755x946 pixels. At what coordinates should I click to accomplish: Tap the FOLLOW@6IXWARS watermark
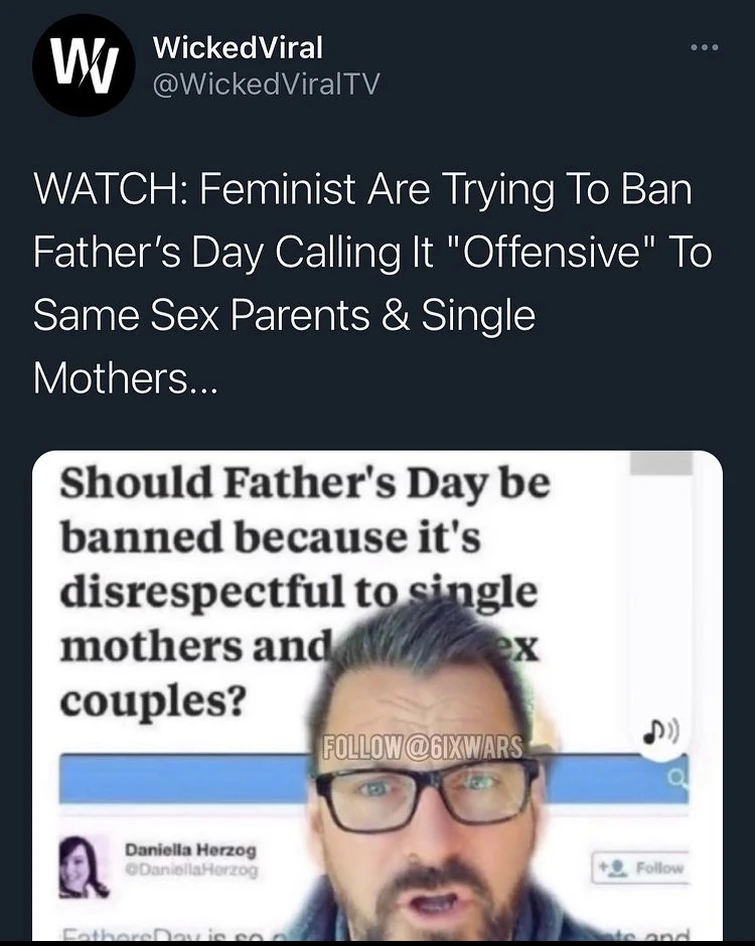[x=425, y=747]
